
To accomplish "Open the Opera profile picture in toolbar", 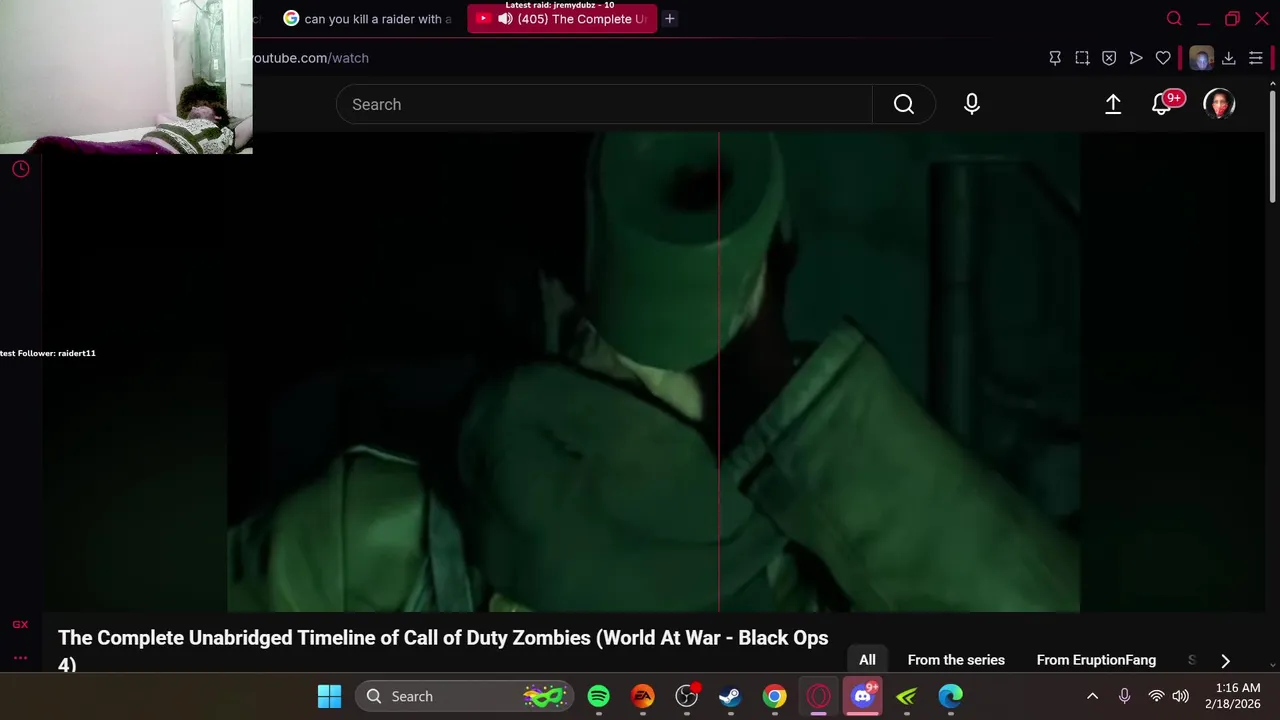I will [1201, 58].
